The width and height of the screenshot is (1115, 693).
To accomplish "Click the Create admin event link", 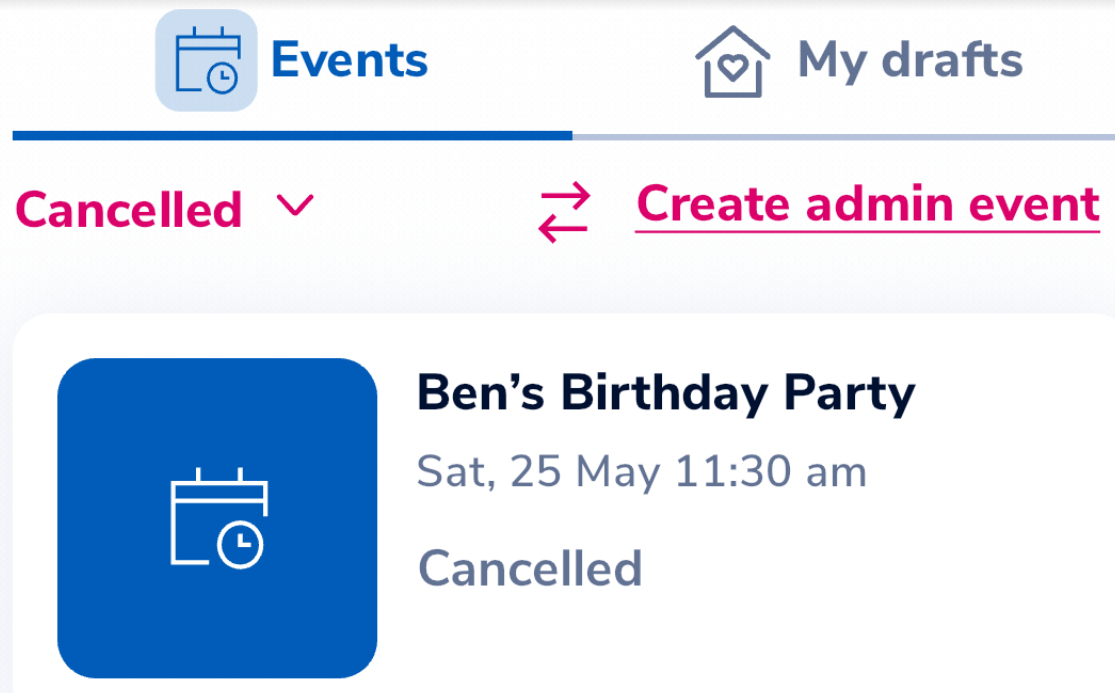I will [867, 205].
